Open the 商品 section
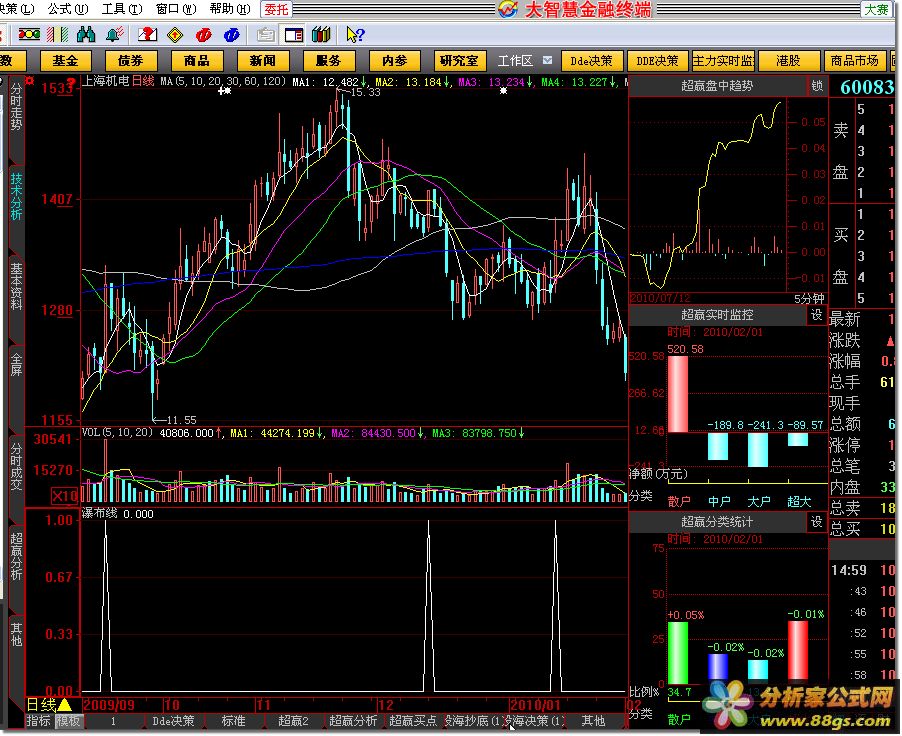The height and width of the screenshot is (736, 902). coord(197,60)
